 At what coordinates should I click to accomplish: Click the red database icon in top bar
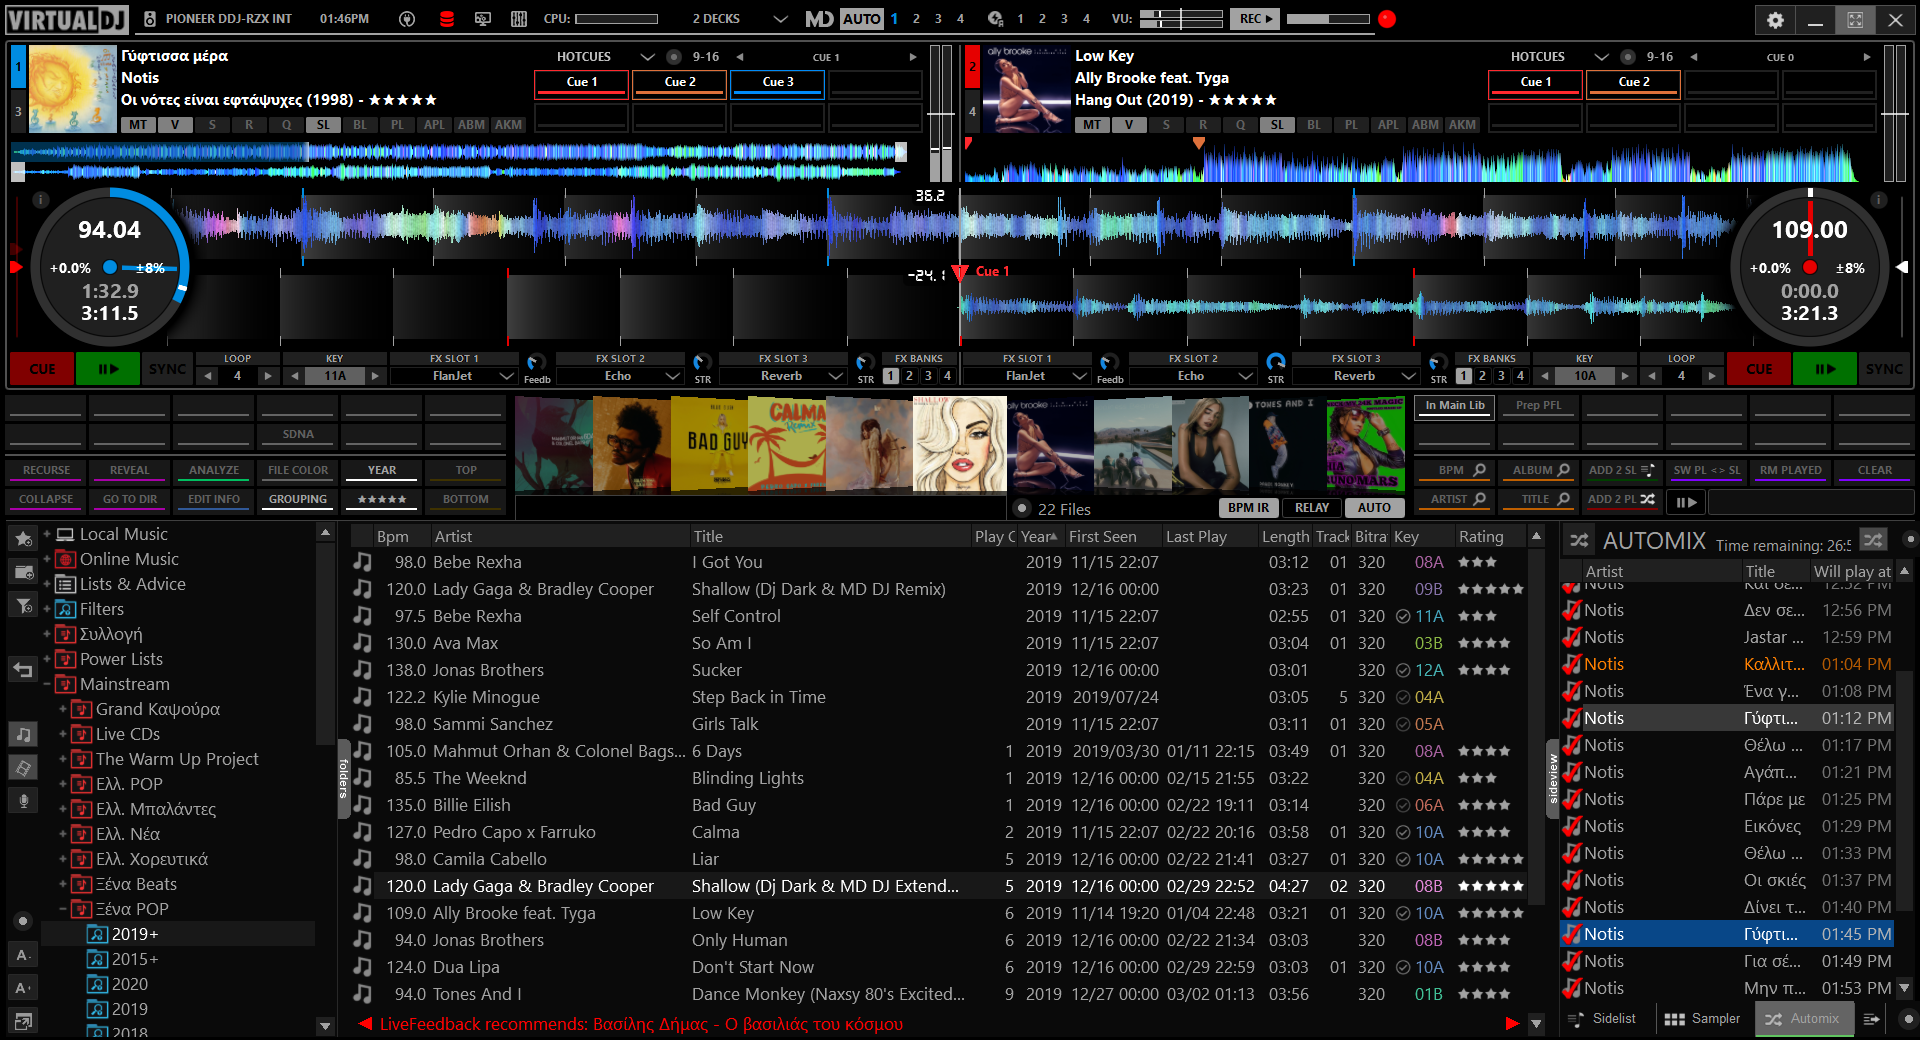point(446,19)
